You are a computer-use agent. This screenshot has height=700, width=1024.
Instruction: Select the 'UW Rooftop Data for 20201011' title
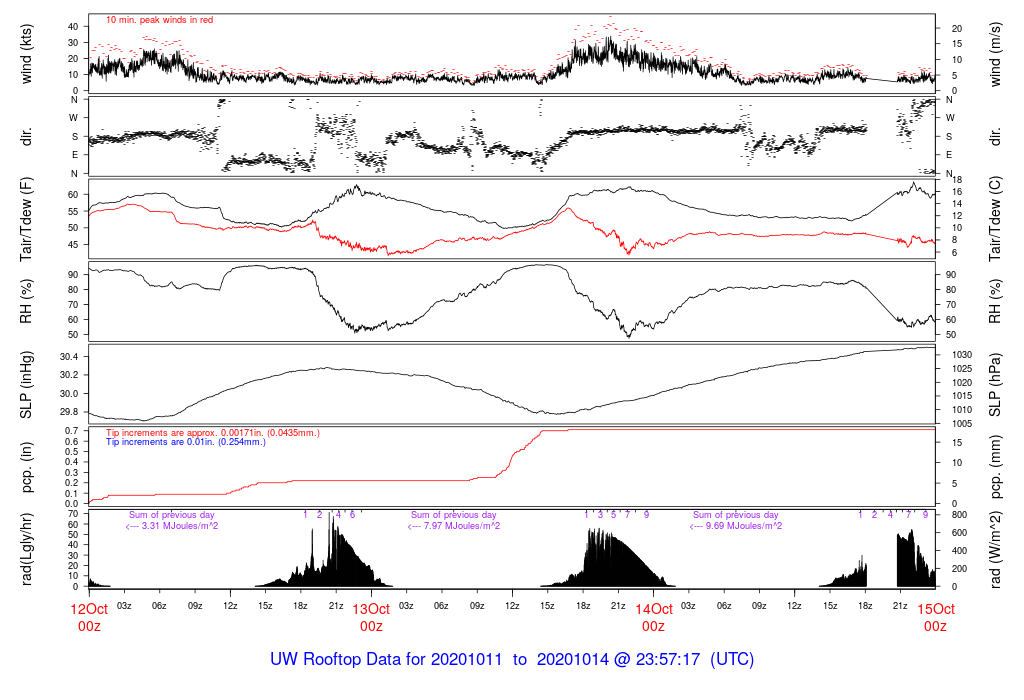point(386,660)
